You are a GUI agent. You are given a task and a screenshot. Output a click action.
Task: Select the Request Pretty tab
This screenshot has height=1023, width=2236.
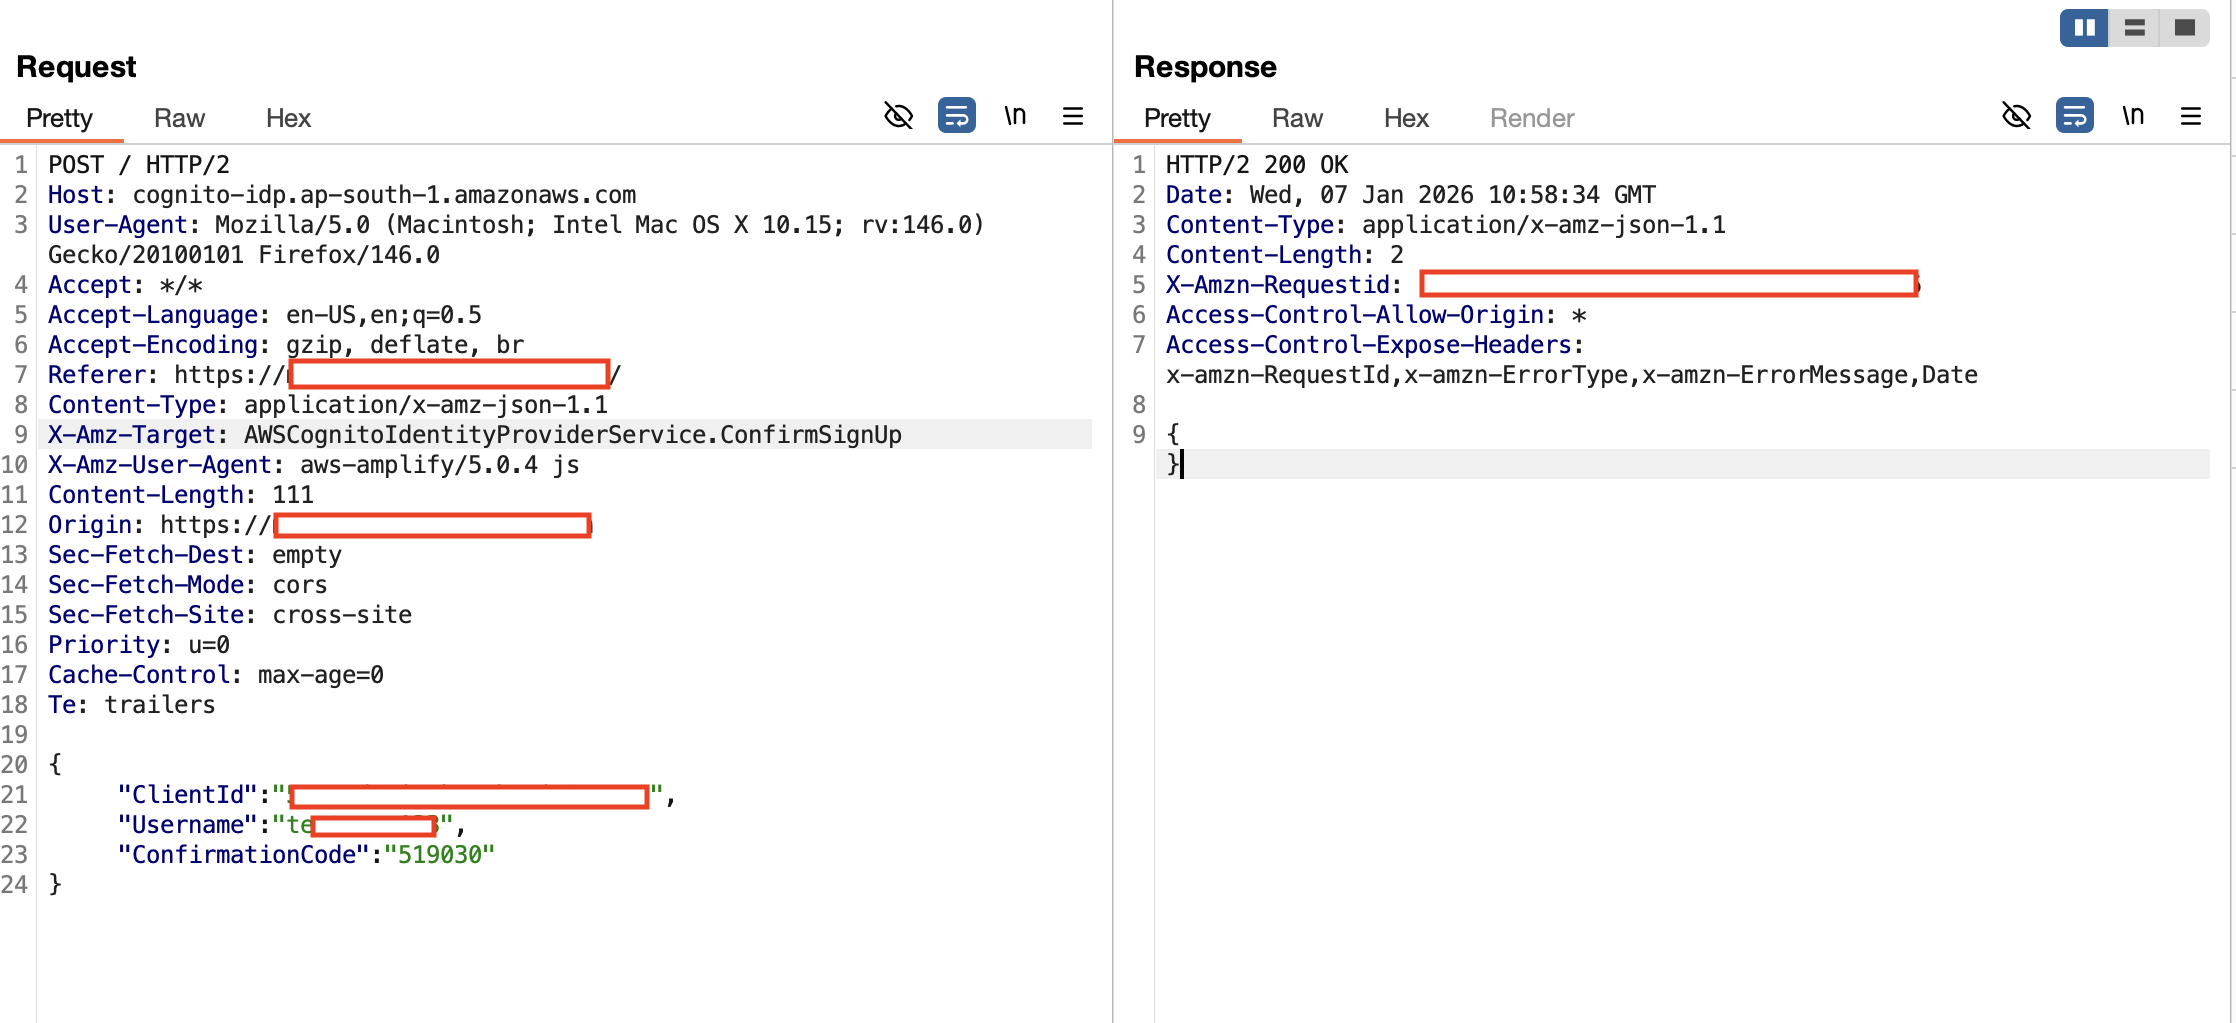59,118
